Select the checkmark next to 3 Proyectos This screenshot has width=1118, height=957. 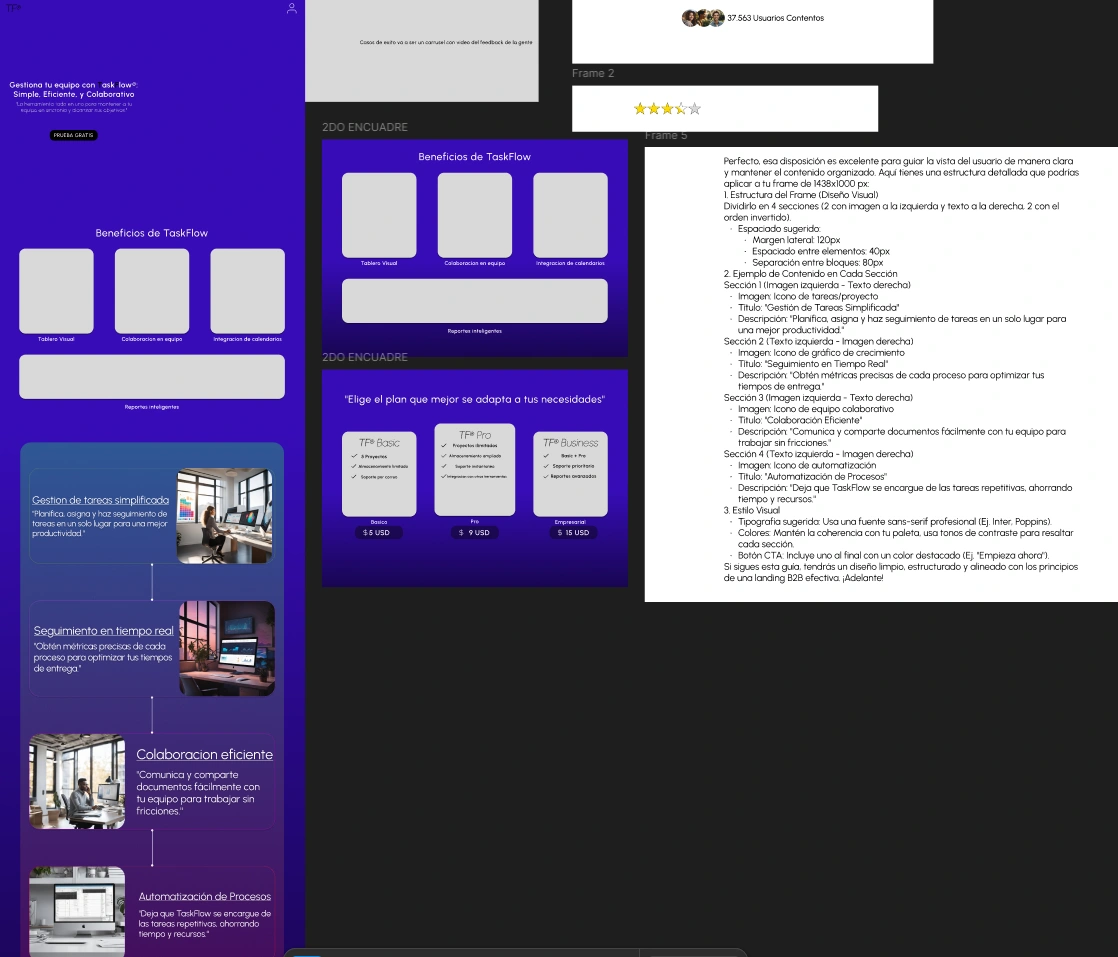click(x=354, y=456)
